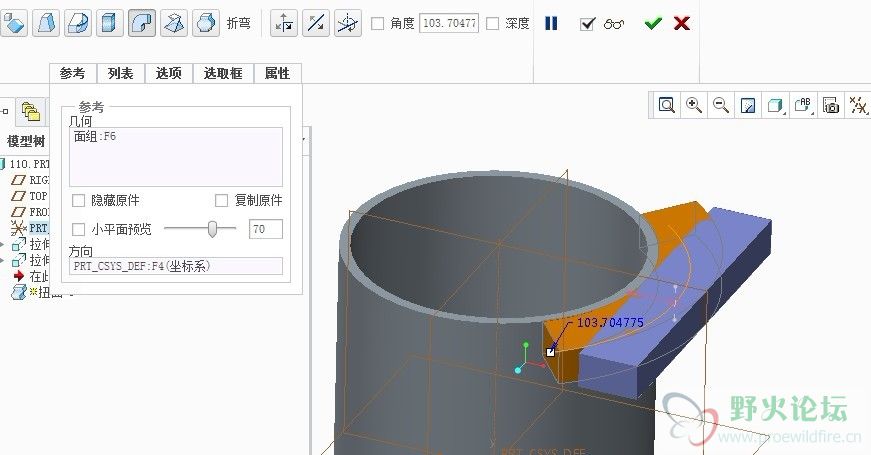This screenshot has width=871, height=455.
Task: Click the Zoom Out magnifier icon
Action: [720, 104]
